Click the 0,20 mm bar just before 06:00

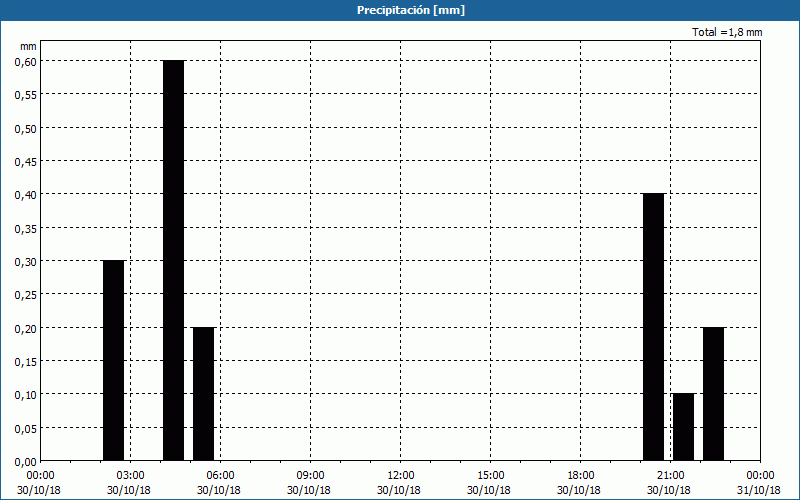204,394
